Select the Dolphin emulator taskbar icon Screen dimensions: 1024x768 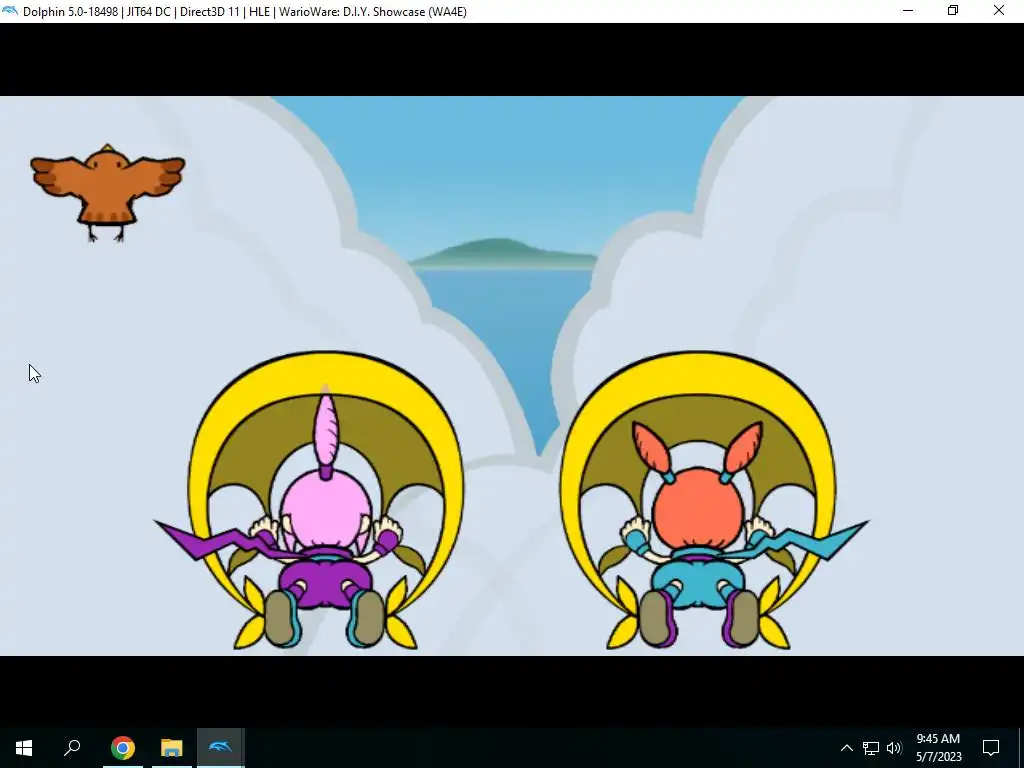click(221, 748)
